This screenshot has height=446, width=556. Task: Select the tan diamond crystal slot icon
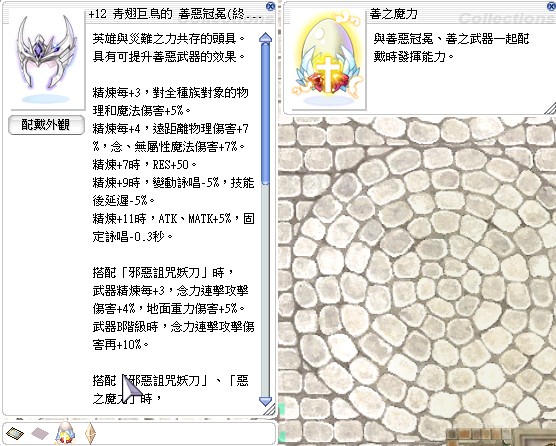coord(90,433)
